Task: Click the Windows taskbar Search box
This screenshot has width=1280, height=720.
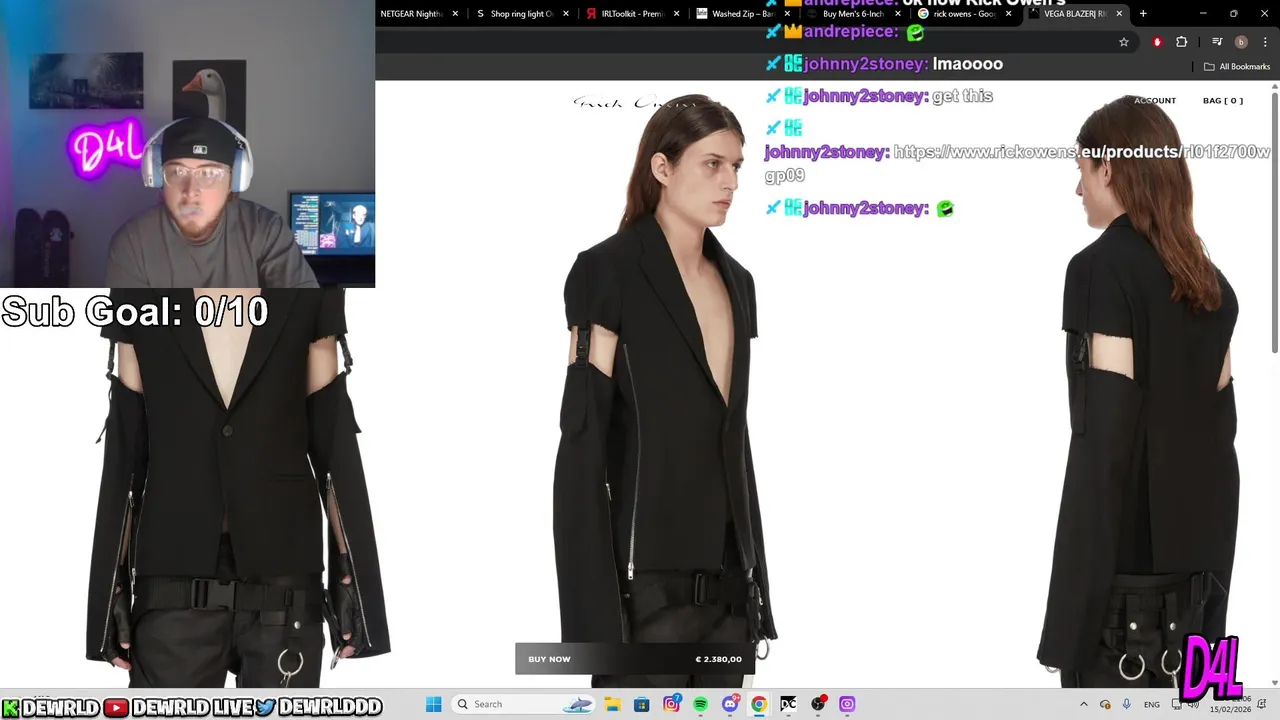Action: (x=521, y=704)
